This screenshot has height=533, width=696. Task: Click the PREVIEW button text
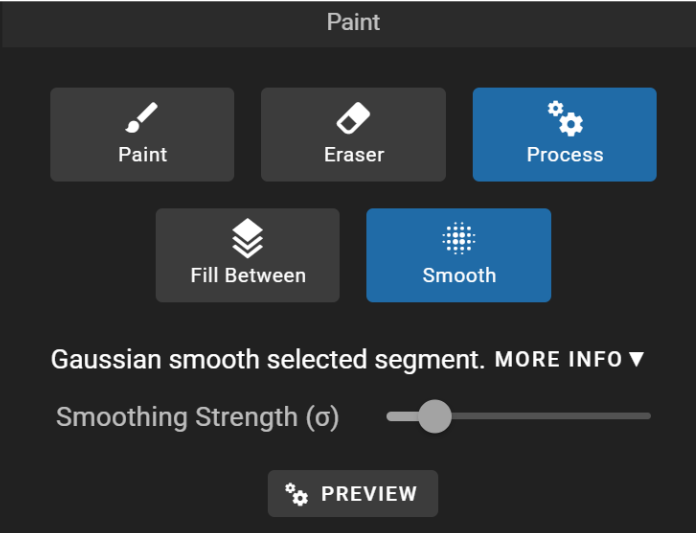click(369, 494)
